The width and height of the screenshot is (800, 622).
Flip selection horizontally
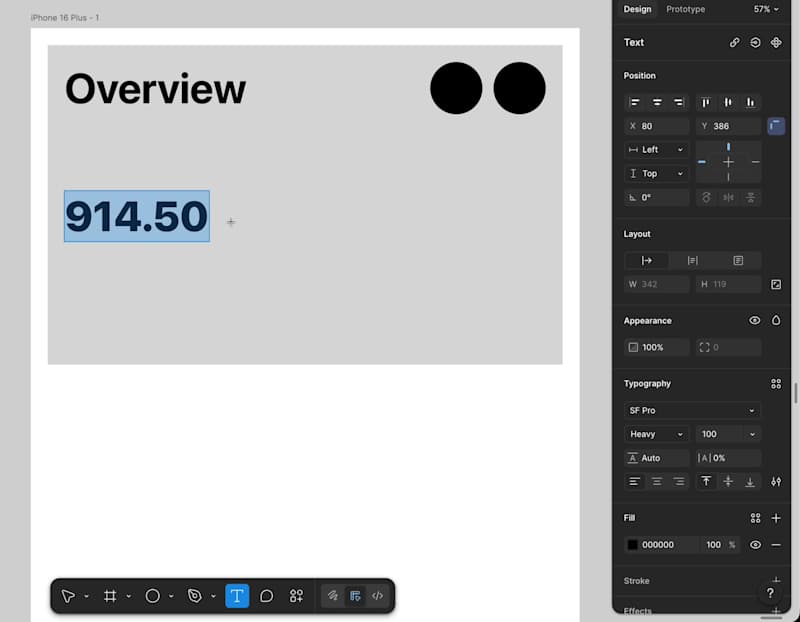[728, 197]
